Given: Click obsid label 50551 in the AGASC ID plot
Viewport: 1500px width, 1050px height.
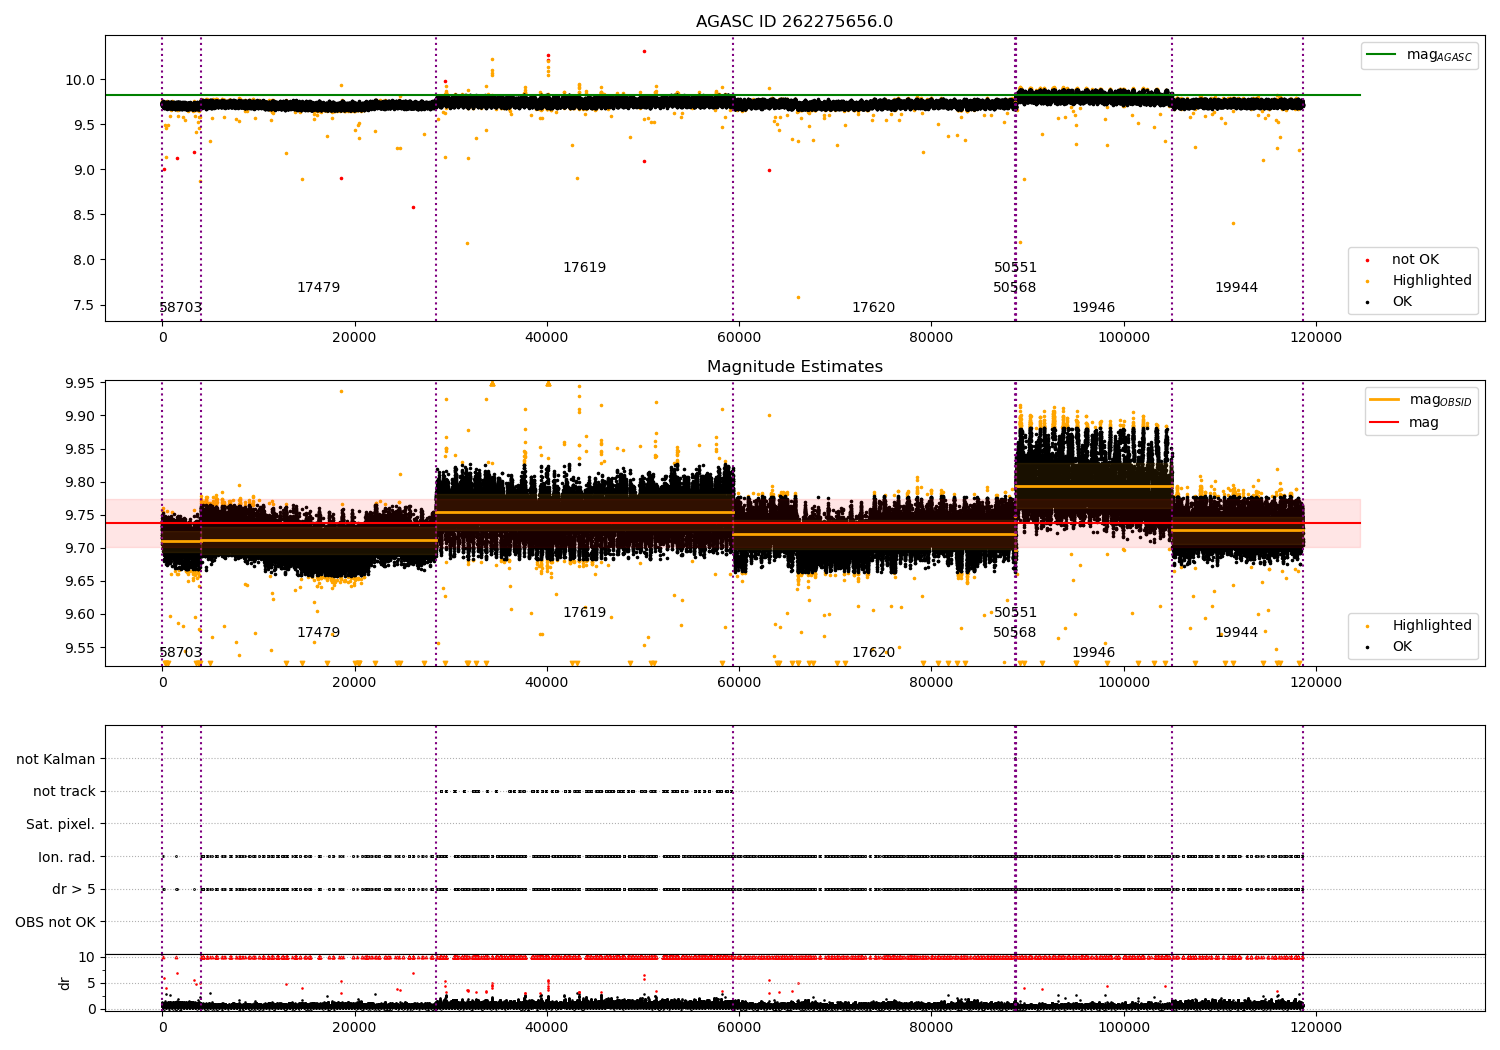Looking at the screenshot, I should [1015, 268].
